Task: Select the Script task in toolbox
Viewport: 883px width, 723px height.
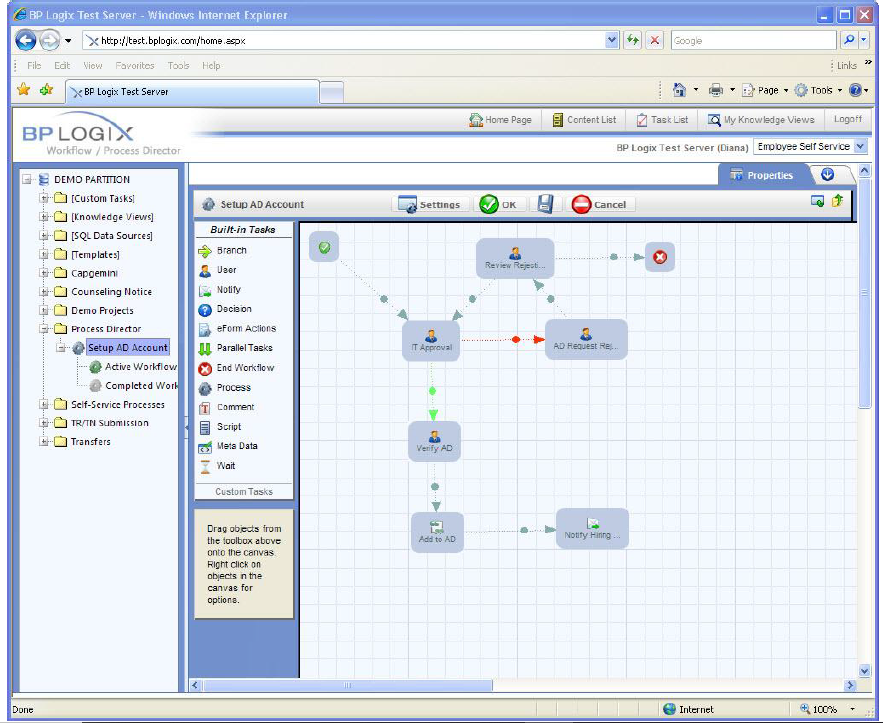Action: pos(220,427)
